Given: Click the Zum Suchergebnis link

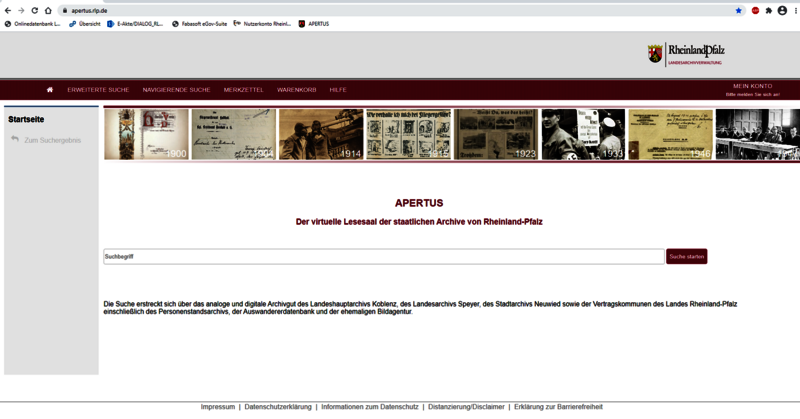Looking at the screenshot, I should click(x=53, y=140).
